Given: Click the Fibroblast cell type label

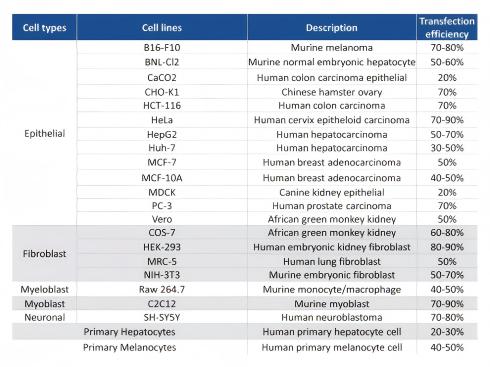Looking at the screenshot, I should click(x=44, y=254).
